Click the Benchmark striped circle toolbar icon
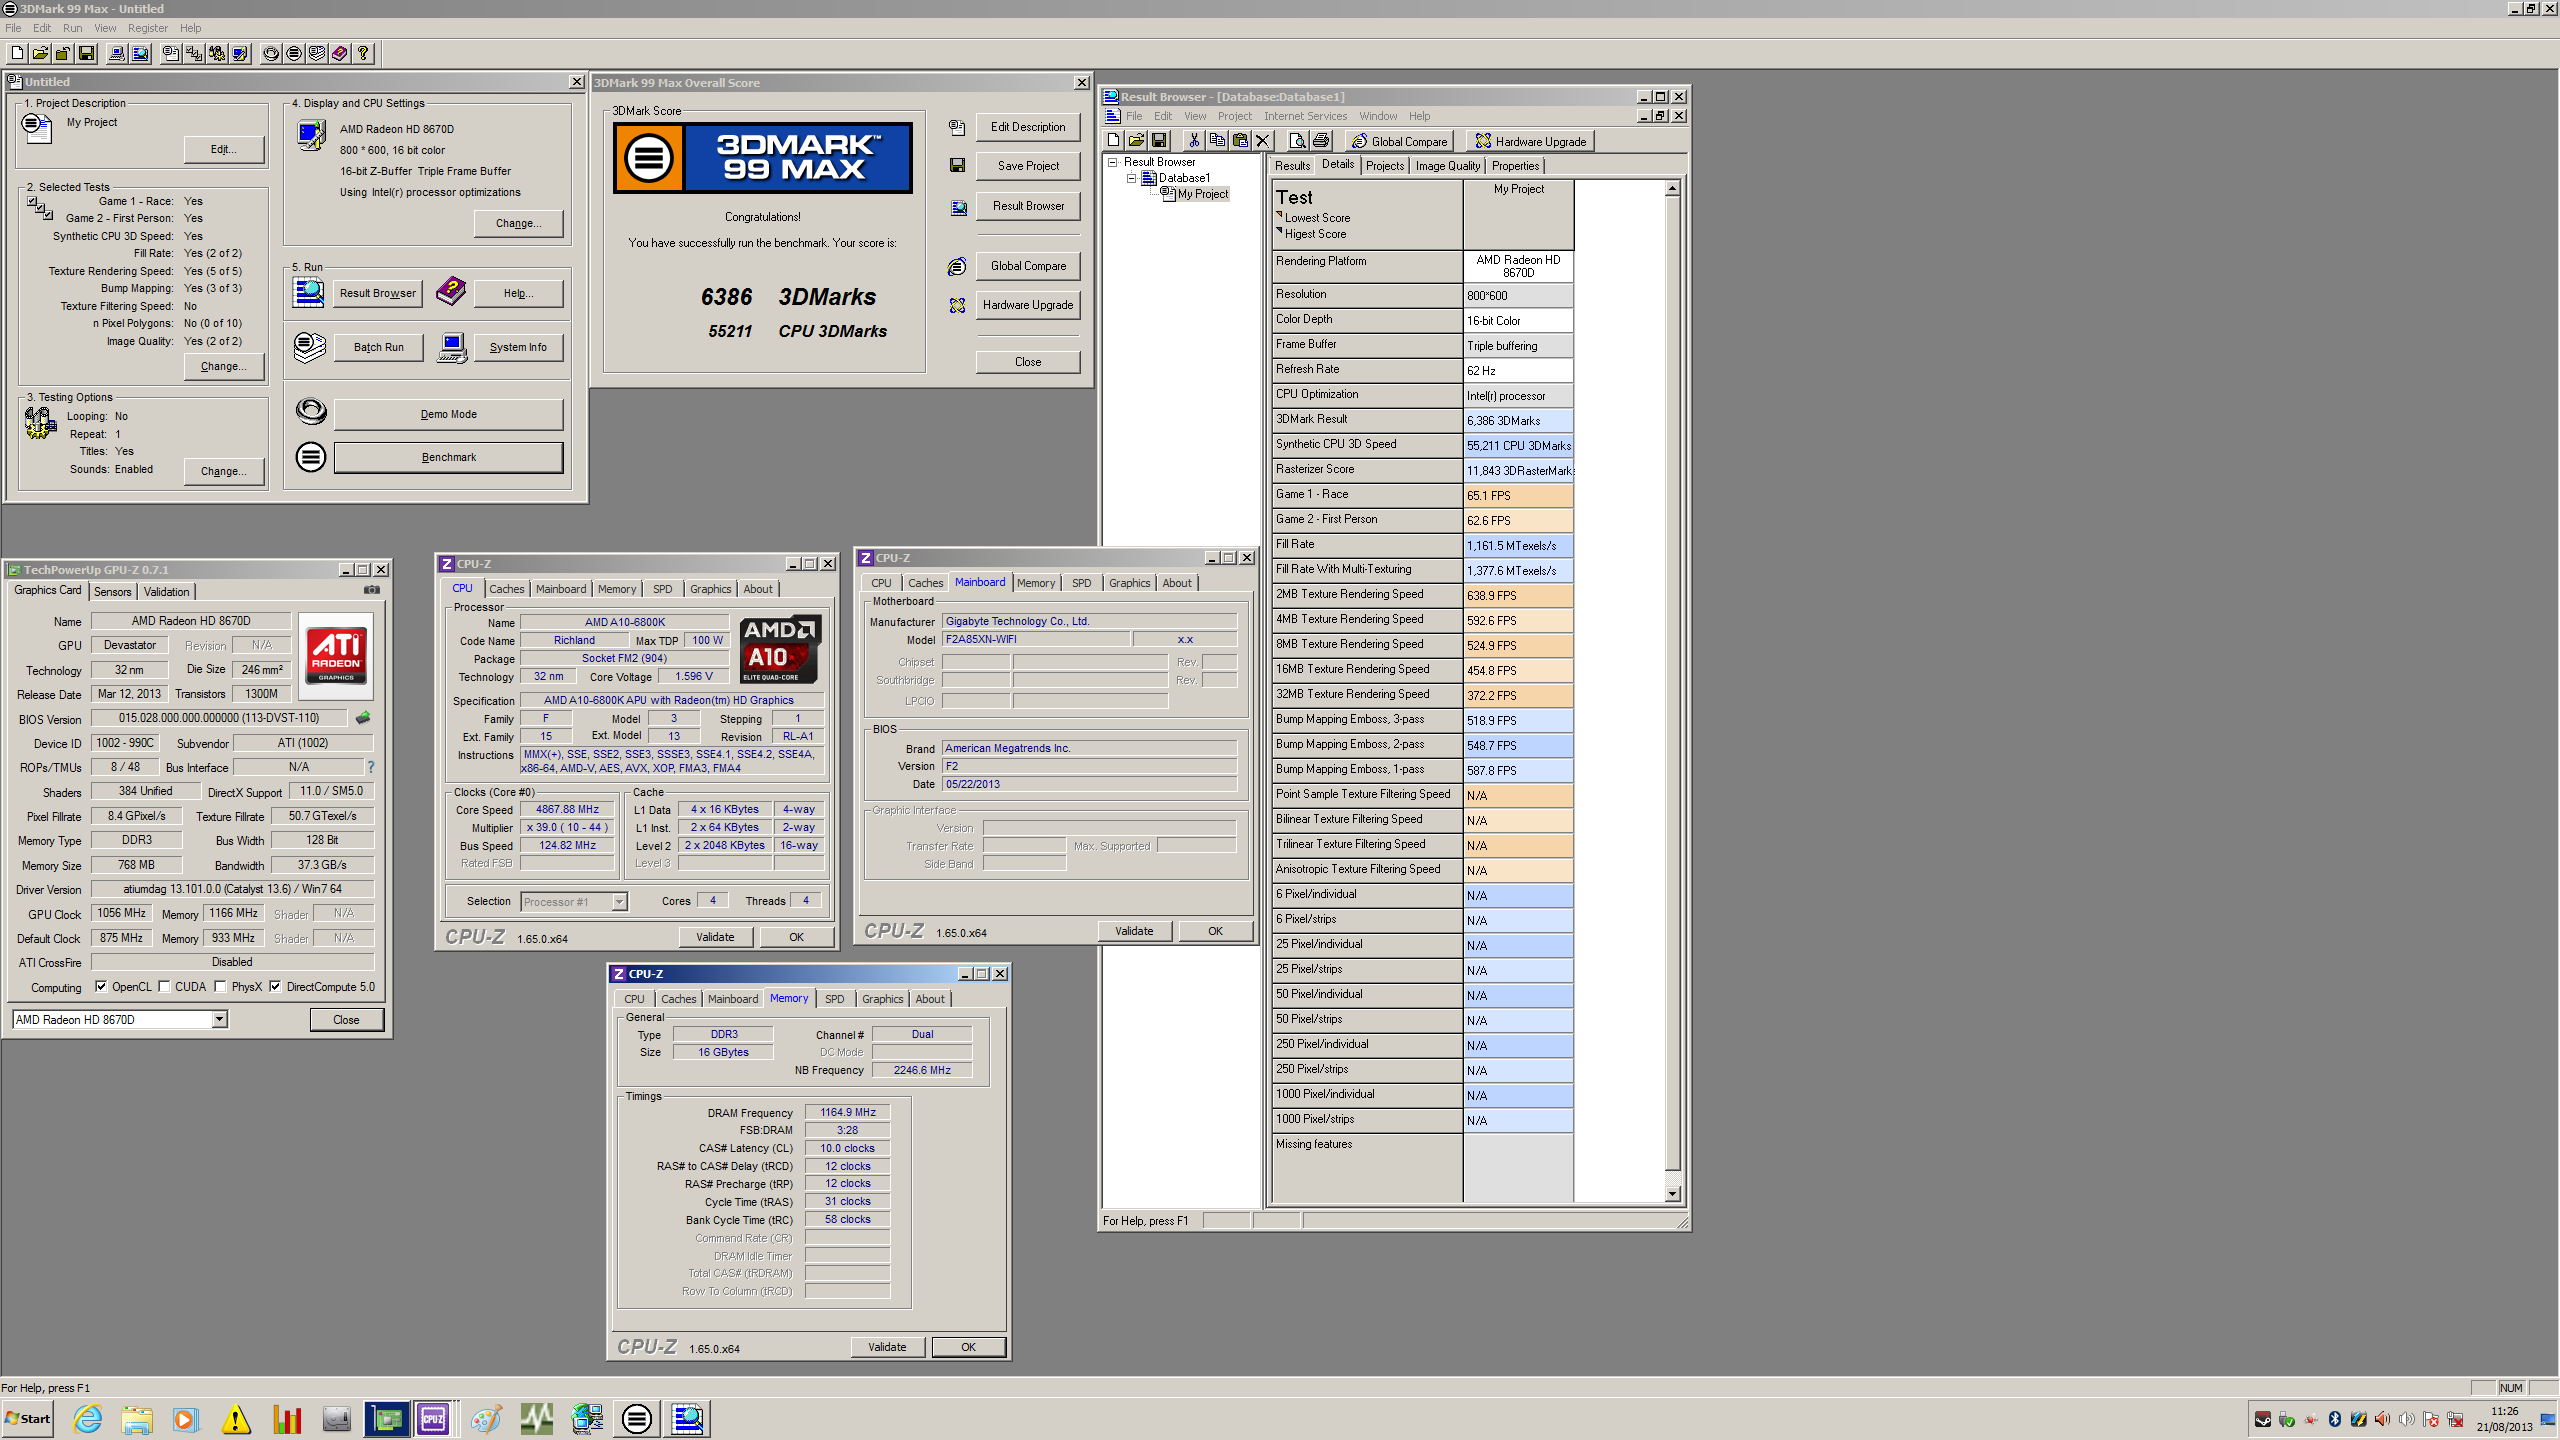 click(294, 53)
